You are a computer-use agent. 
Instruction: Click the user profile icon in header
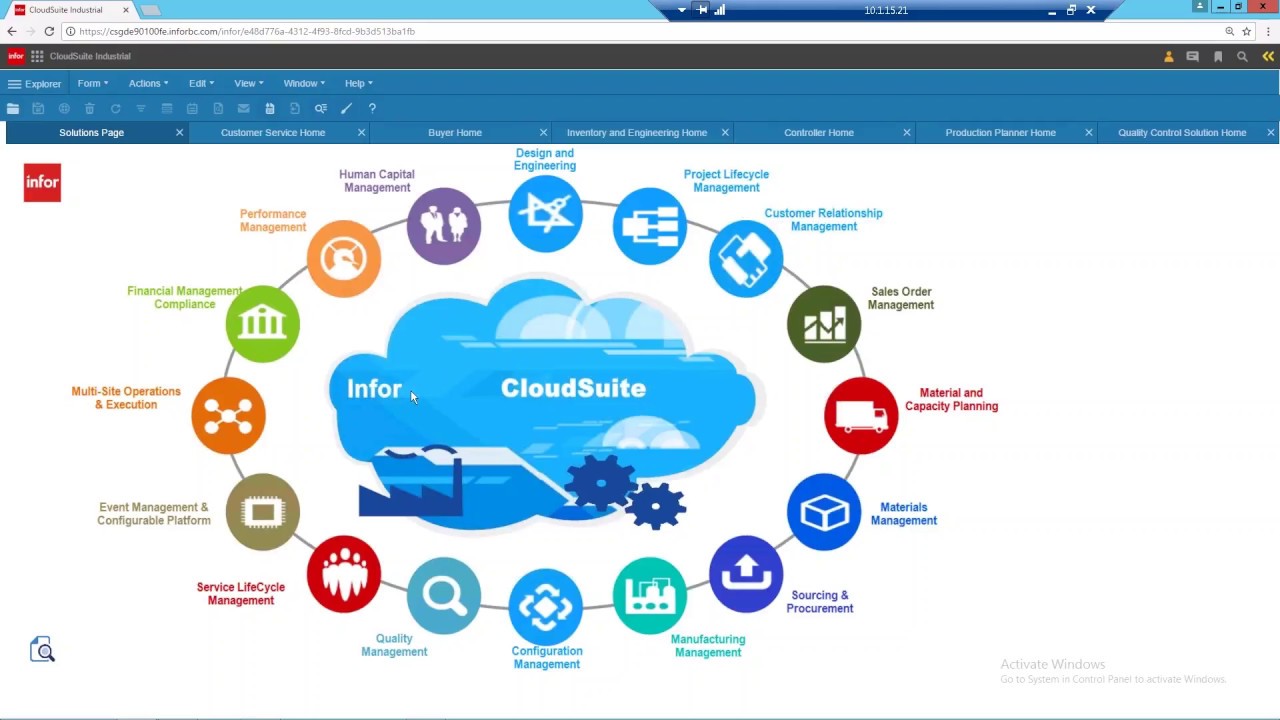pos(1168,57)
